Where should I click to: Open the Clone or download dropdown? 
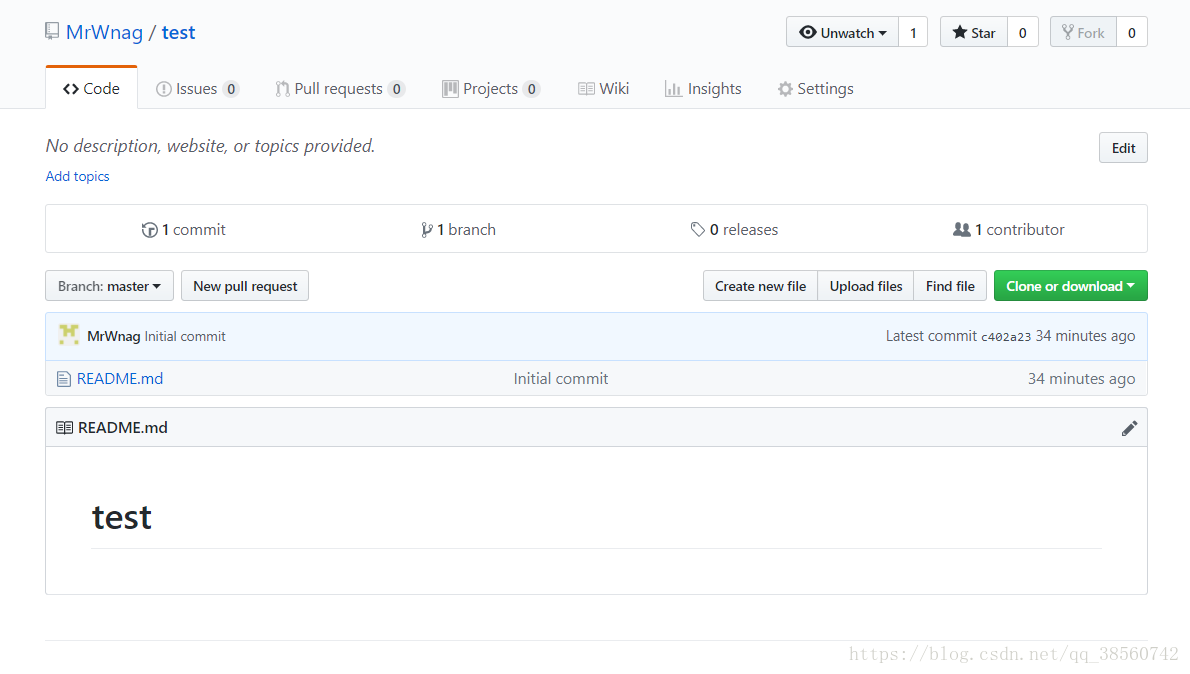tap(1070, 286)
